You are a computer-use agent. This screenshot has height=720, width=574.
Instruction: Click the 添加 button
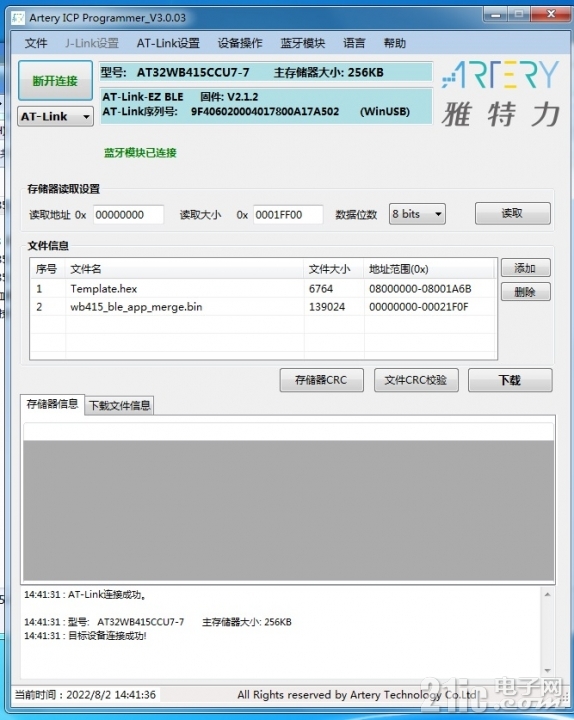pyautogui.click(x=525, y=268)
